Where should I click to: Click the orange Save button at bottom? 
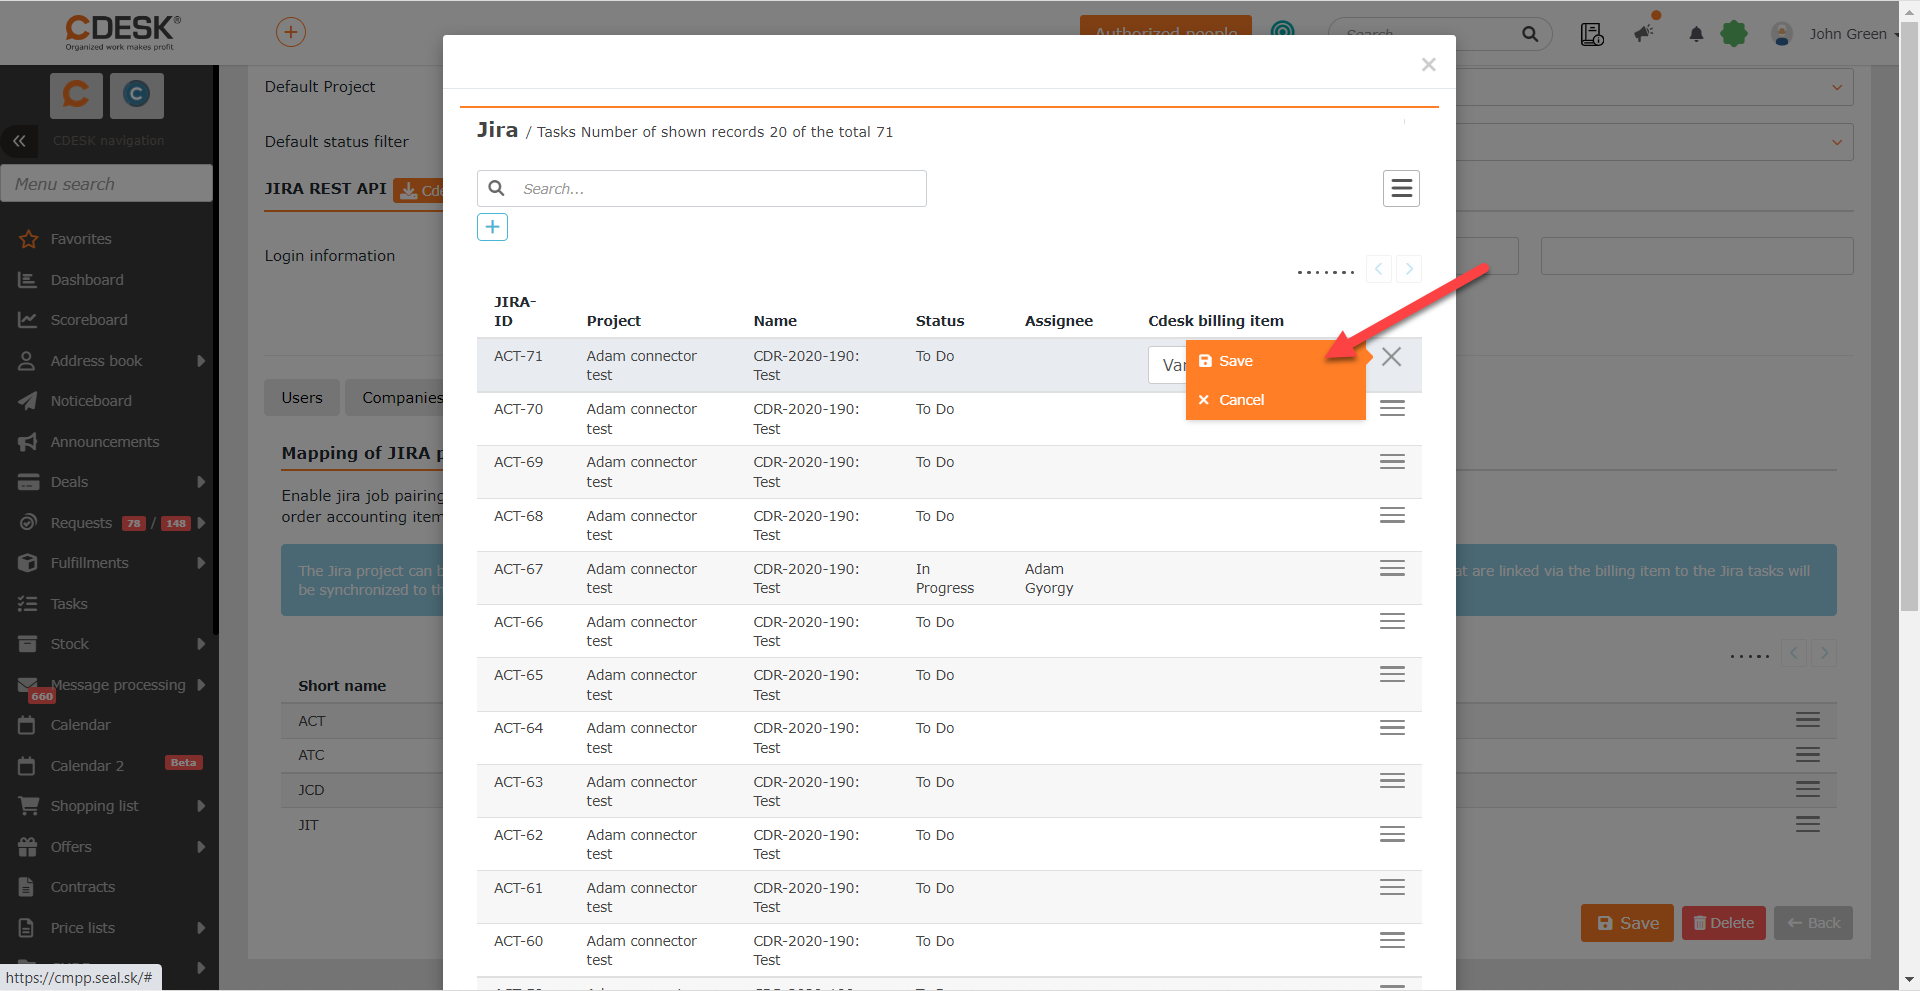pyautogui.click(x=1627, y=923)
